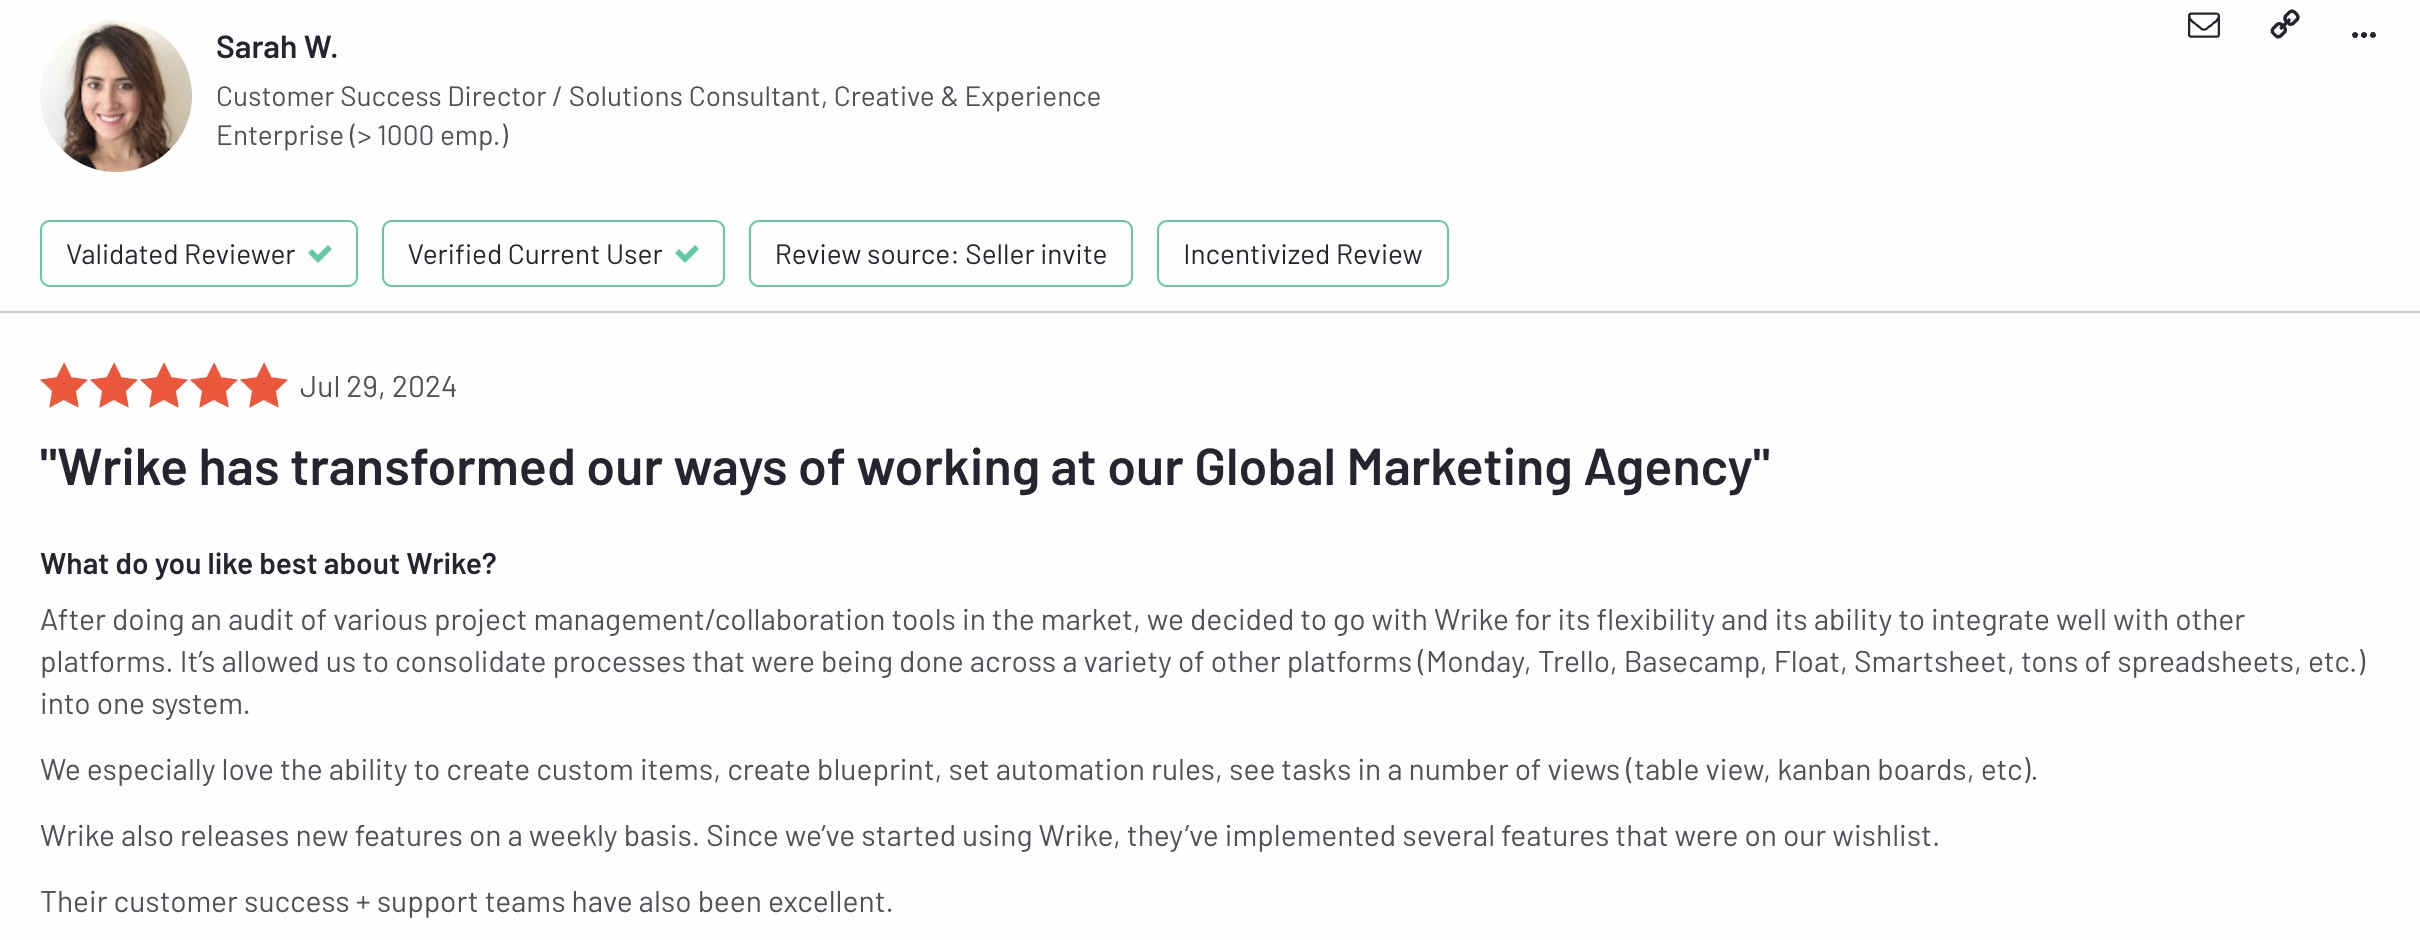Click the review date Jul 29, 2024
Viewport: 2420px width, 940px height.
click(378, 387)
